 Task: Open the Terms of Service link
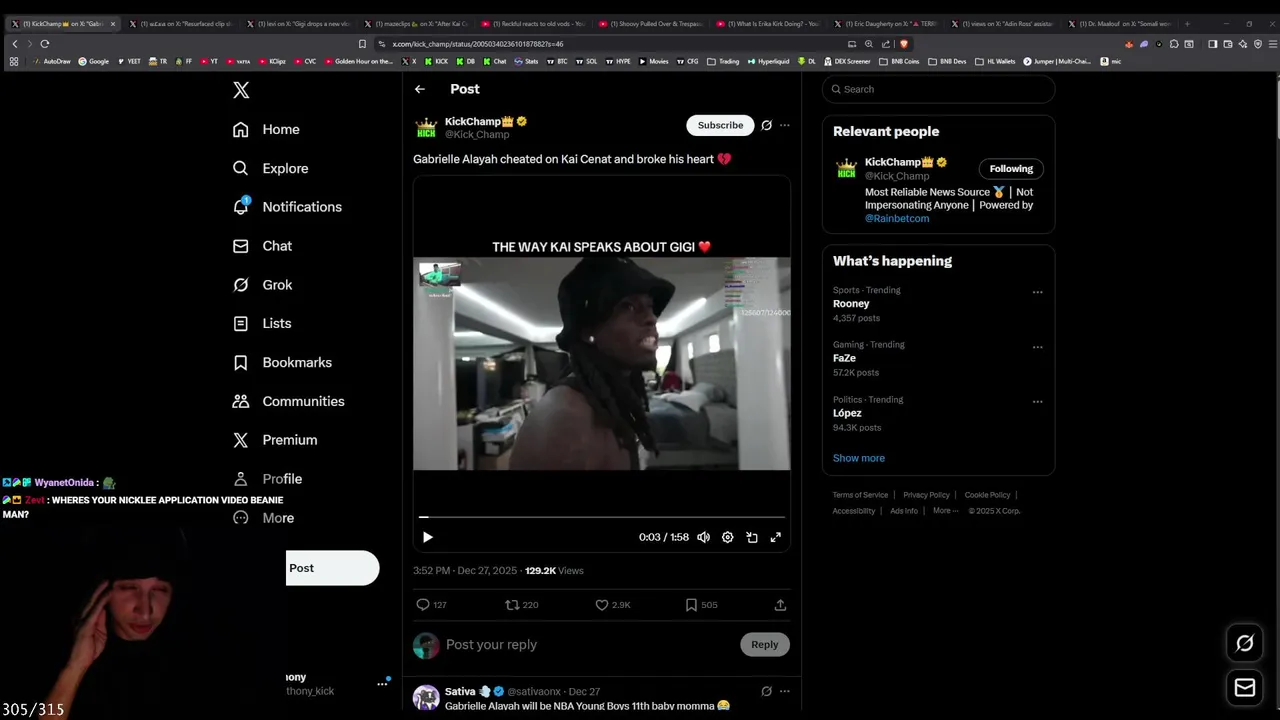point(860,495)
